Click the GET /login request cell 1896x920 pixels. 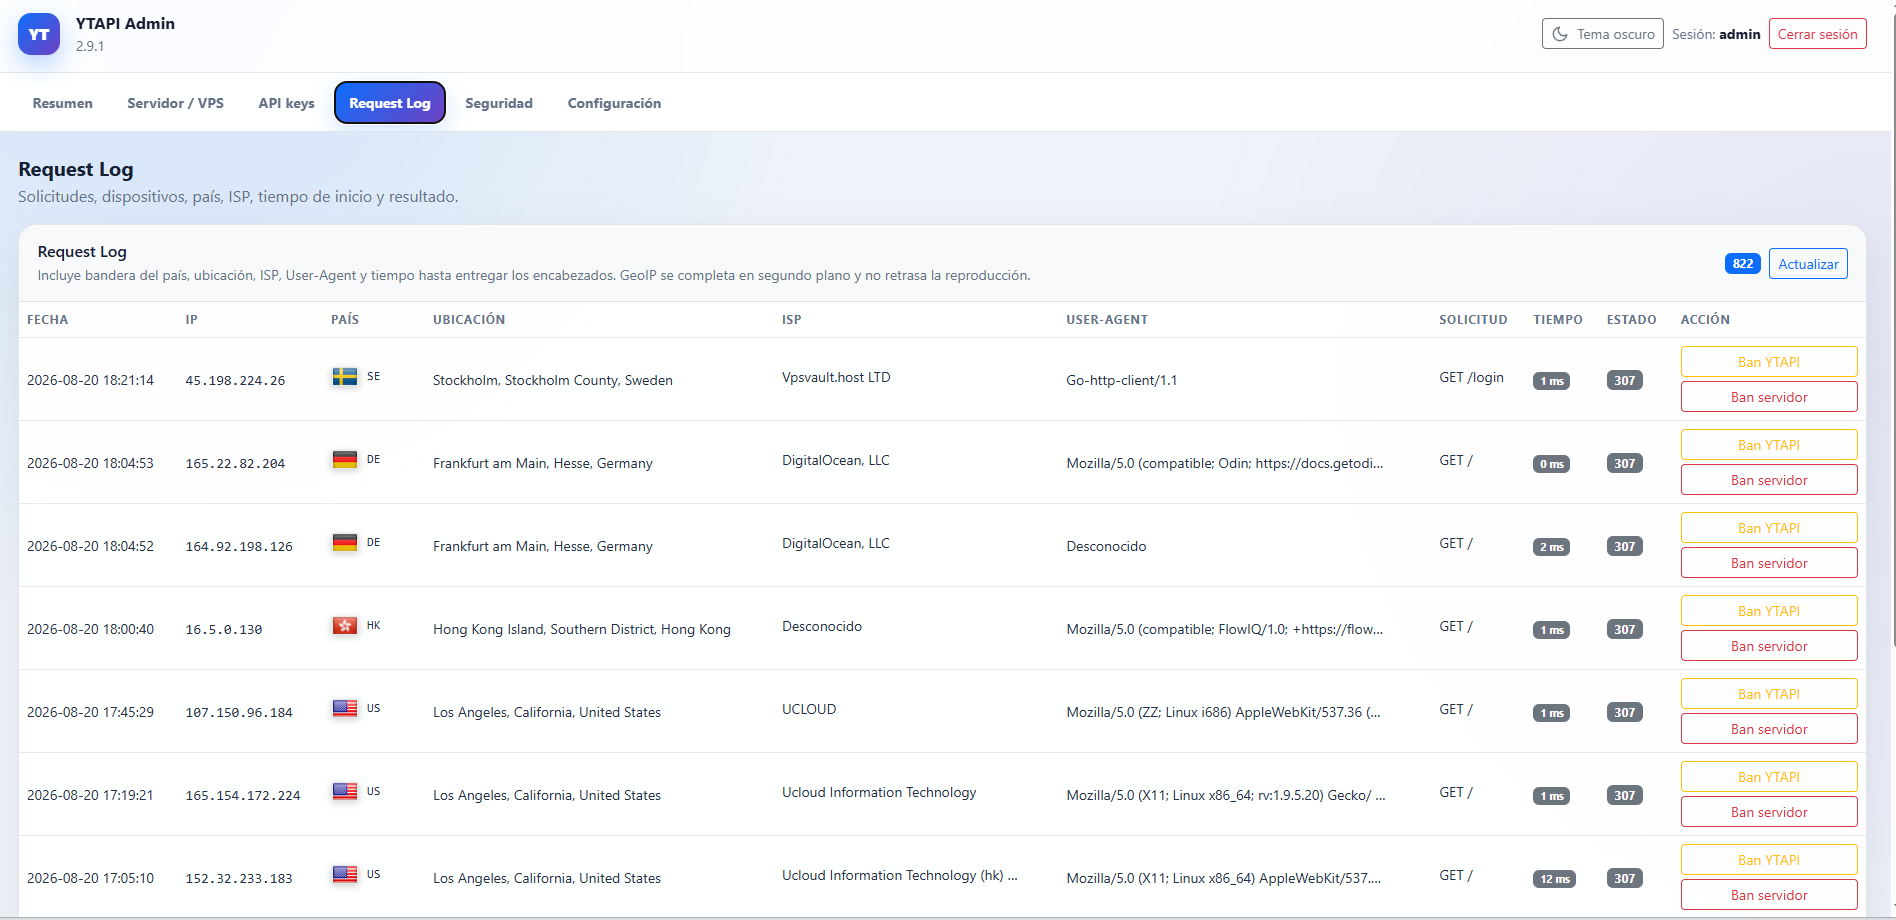point(1471,377)
